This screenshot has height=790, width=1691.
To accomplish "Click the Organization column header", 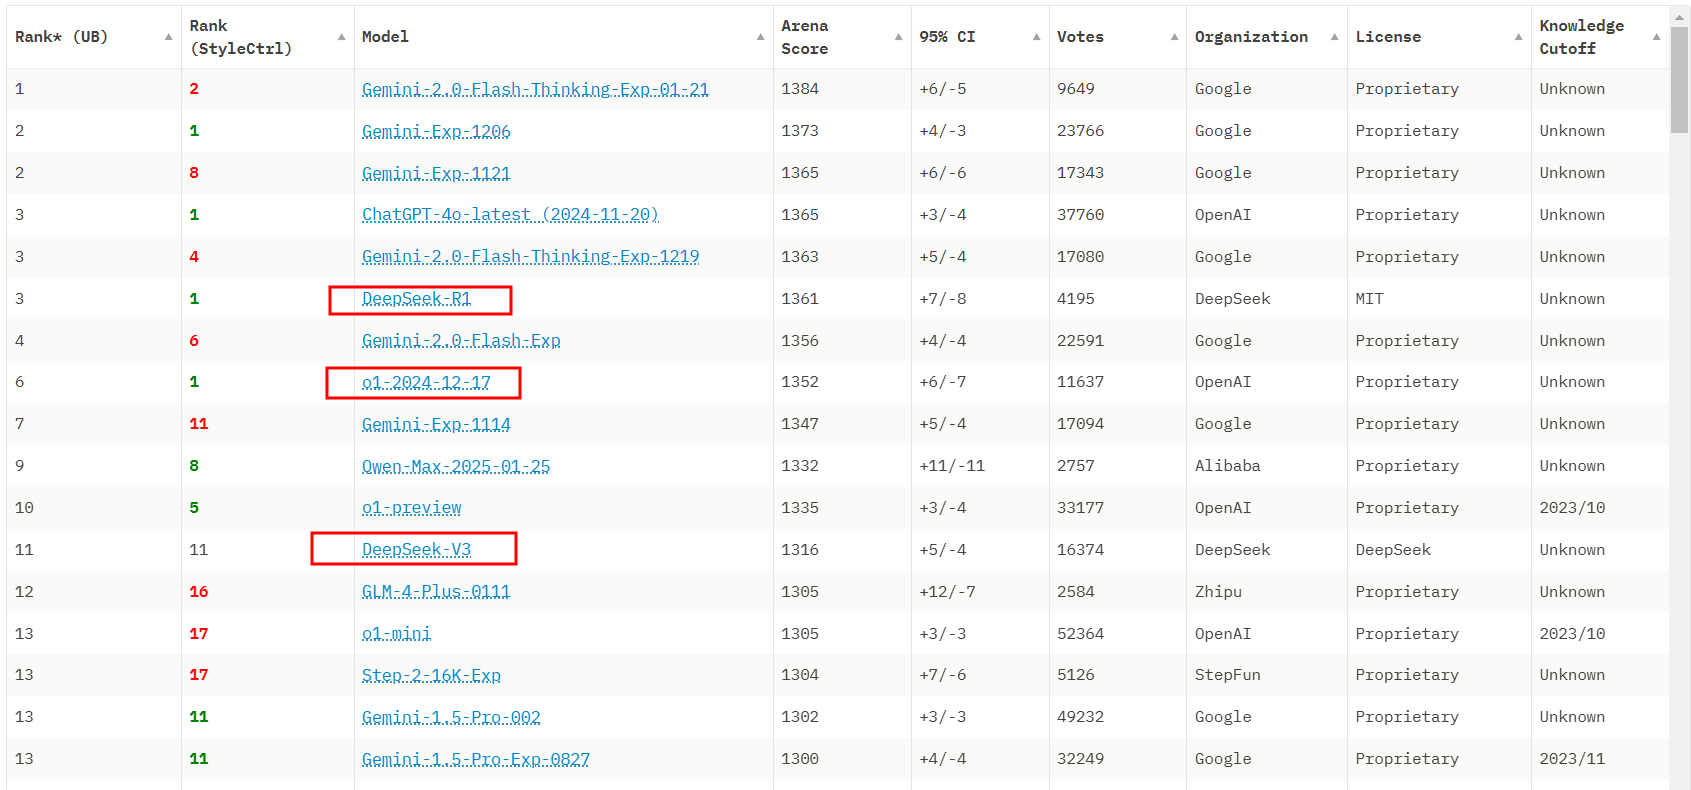I will [1267, 37].
